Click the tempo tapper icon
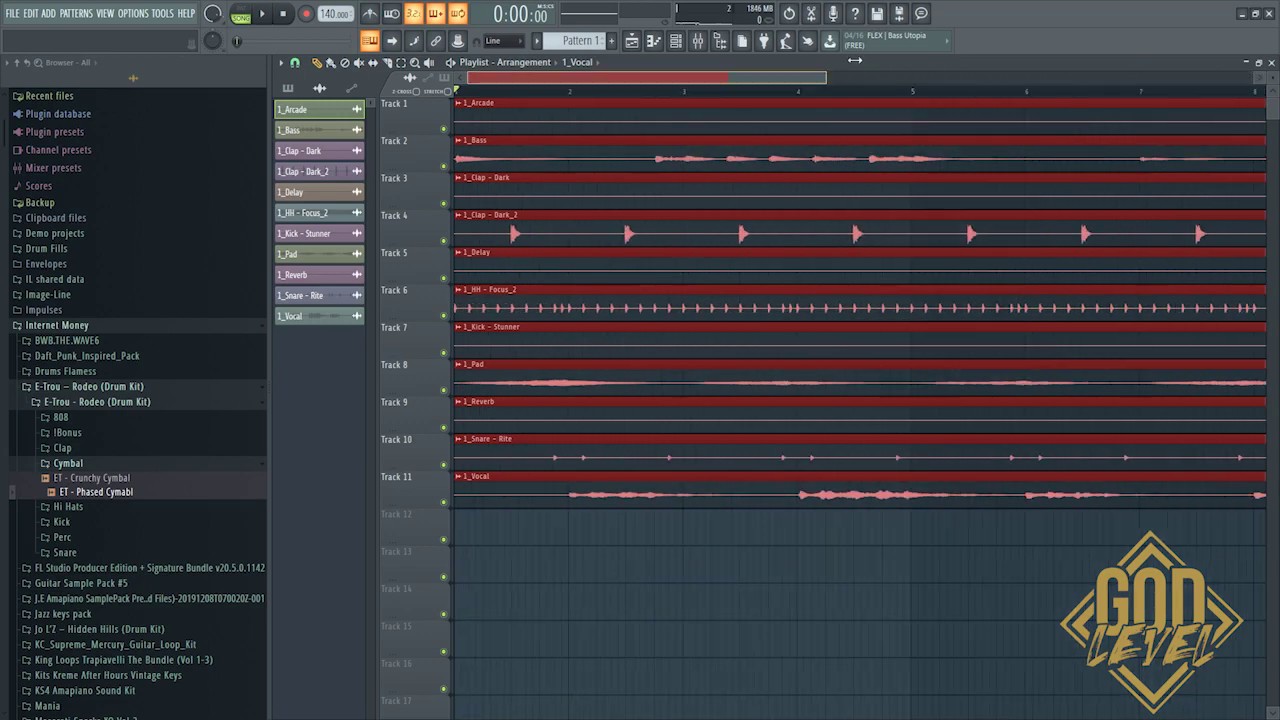 point(786,41)
